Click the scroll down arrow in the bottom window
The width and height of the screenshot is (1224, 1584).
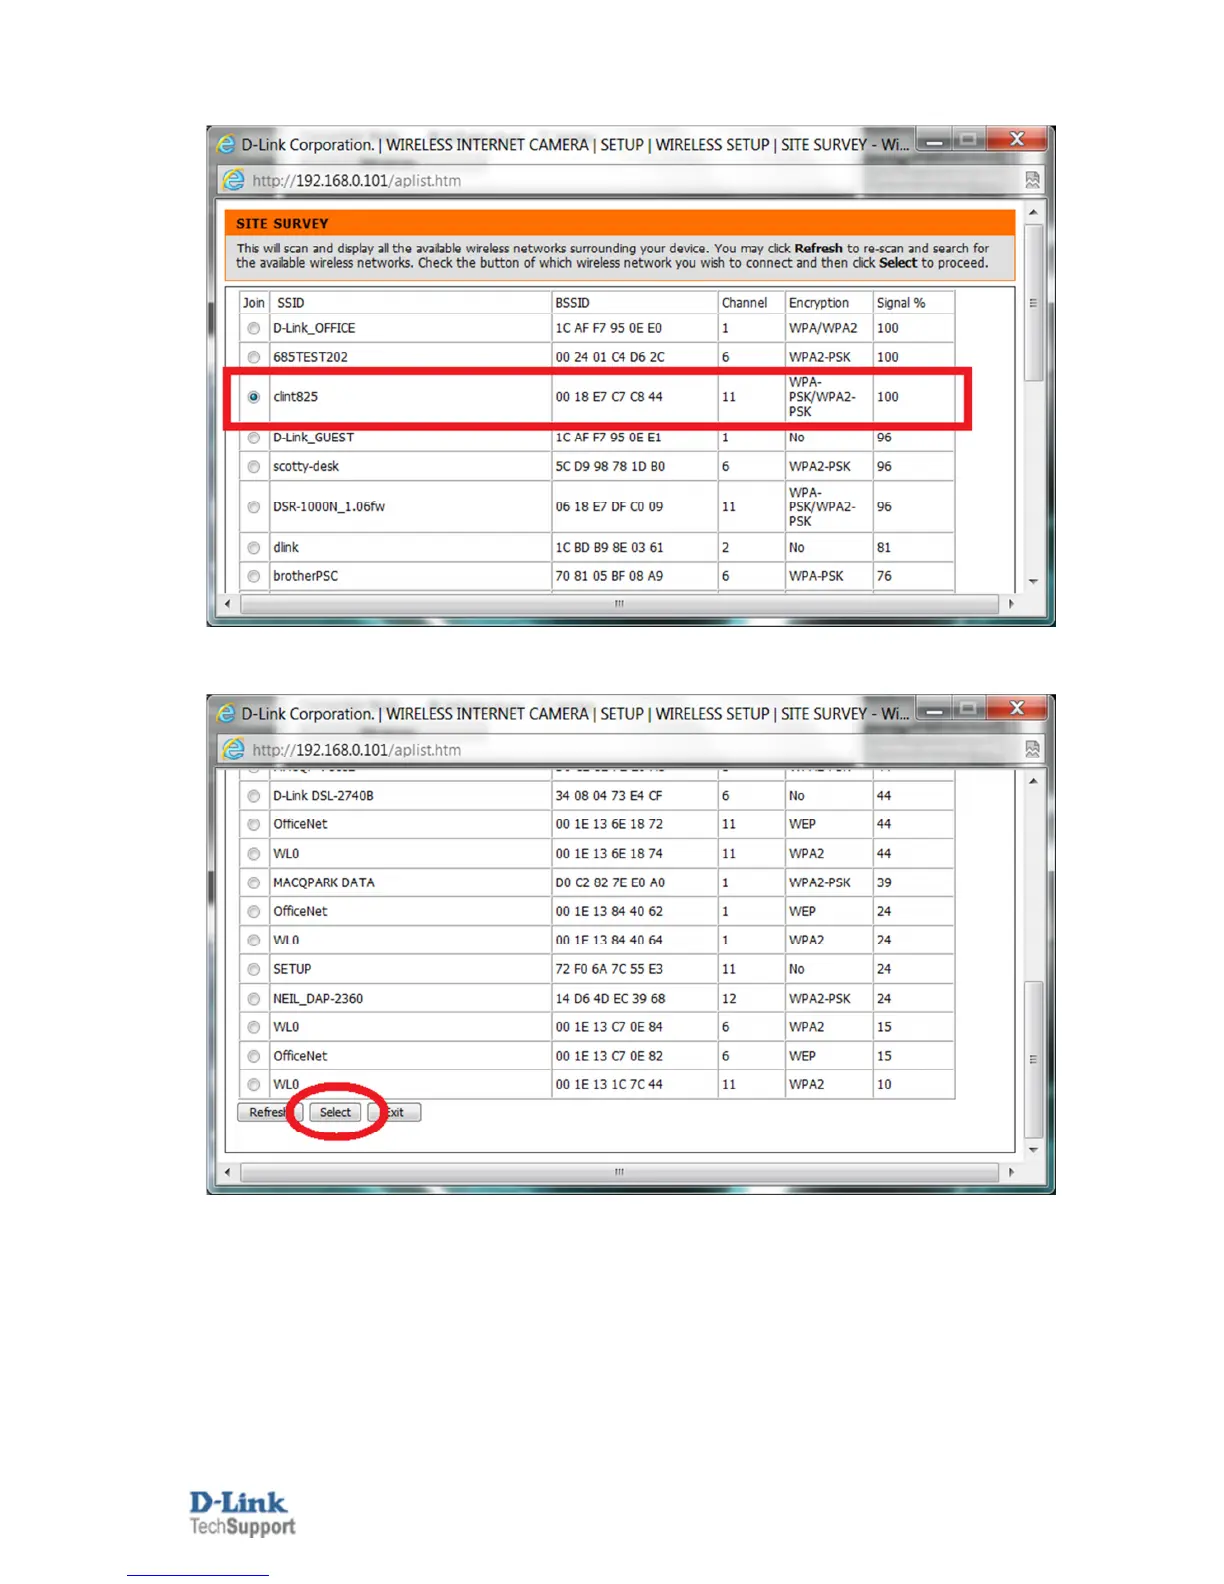[1033, 1150]
